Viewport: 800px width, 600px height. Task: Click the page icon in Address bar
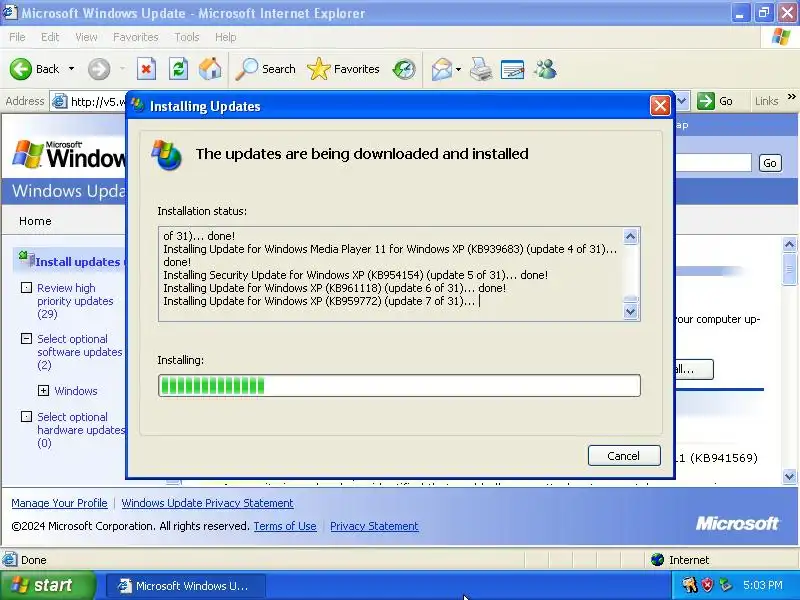click(60, 101)
